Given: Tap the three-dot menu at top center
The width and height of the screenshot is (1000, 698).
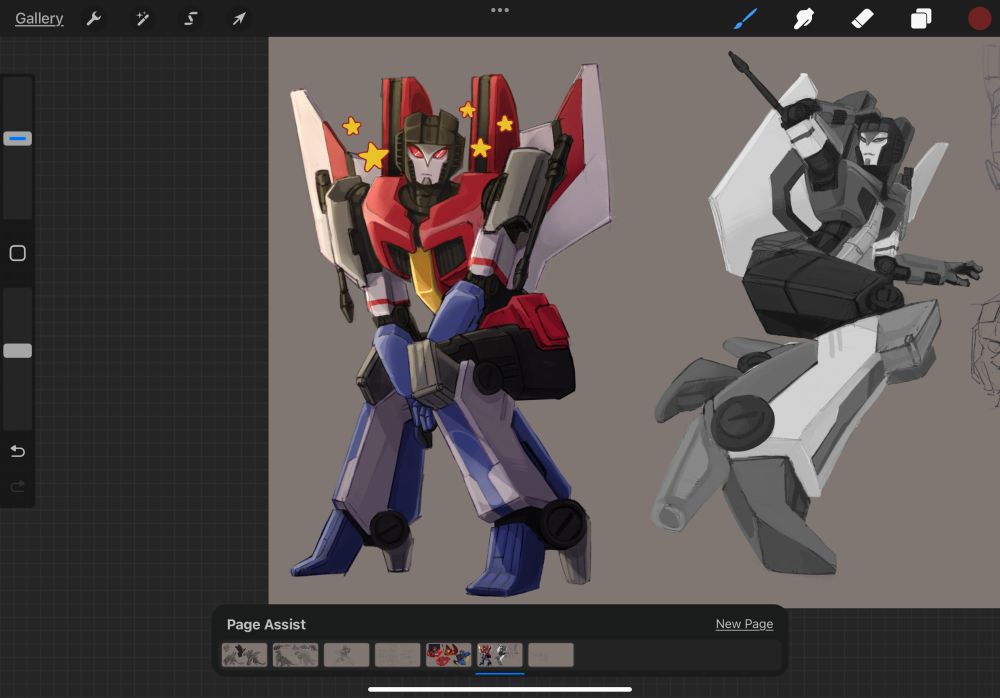Looking at the screenshot, I should [x=500, y=10].
